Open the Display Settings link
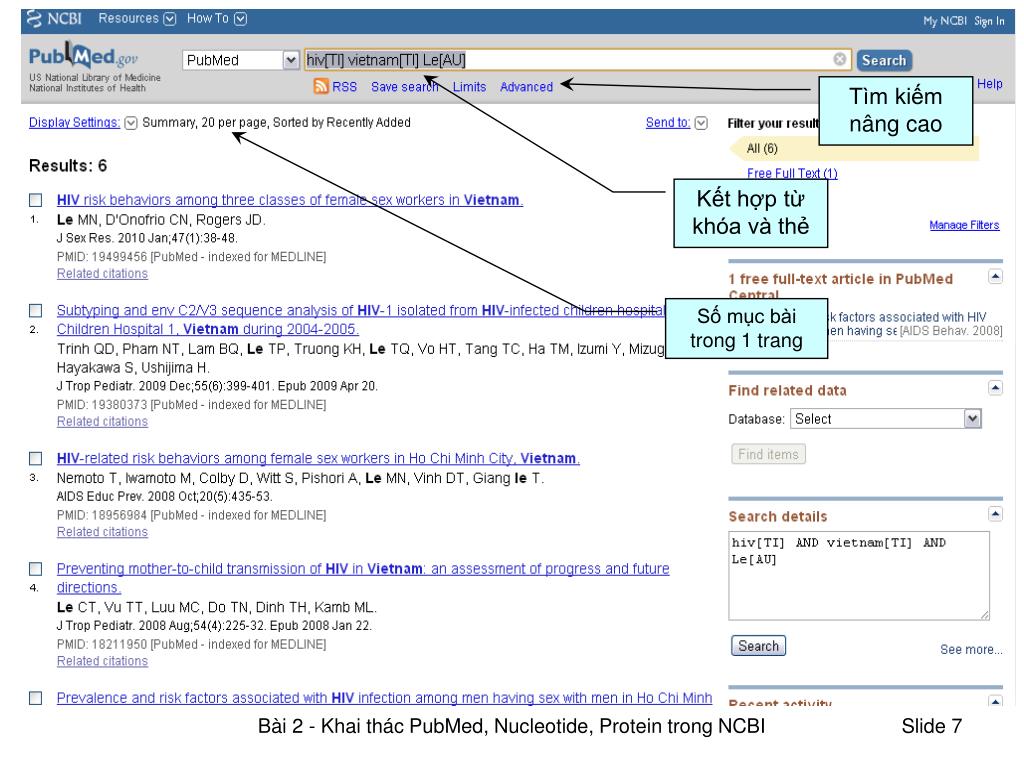This screenshot has height=768, width=1024. coord(74,122)
